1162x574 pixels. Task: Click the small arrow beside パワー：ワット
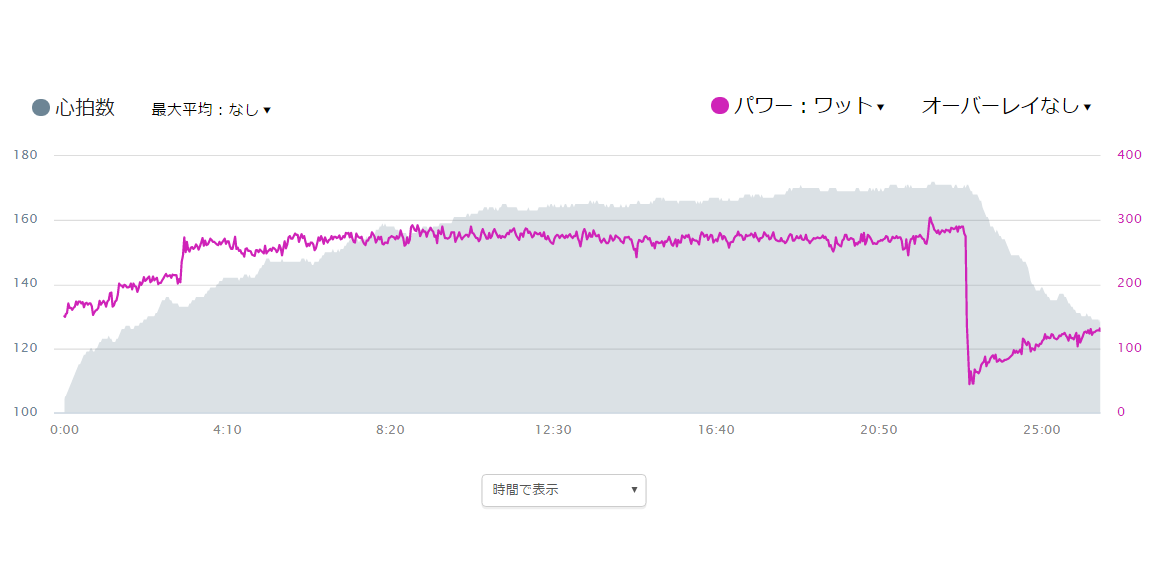click(880, 107)
